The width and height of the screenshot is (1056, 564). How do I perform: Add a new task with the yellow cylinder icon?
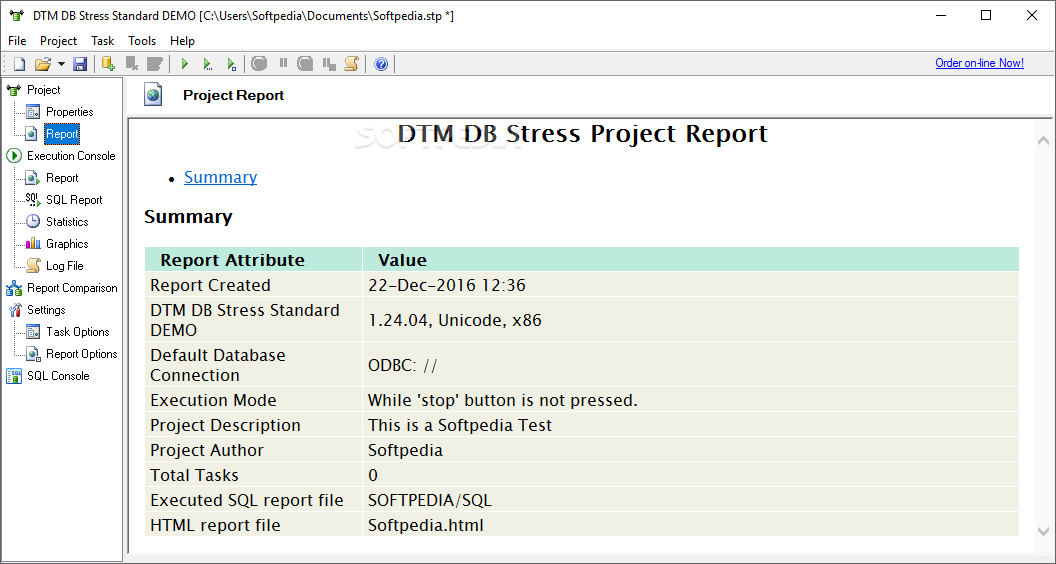[108, 64]
